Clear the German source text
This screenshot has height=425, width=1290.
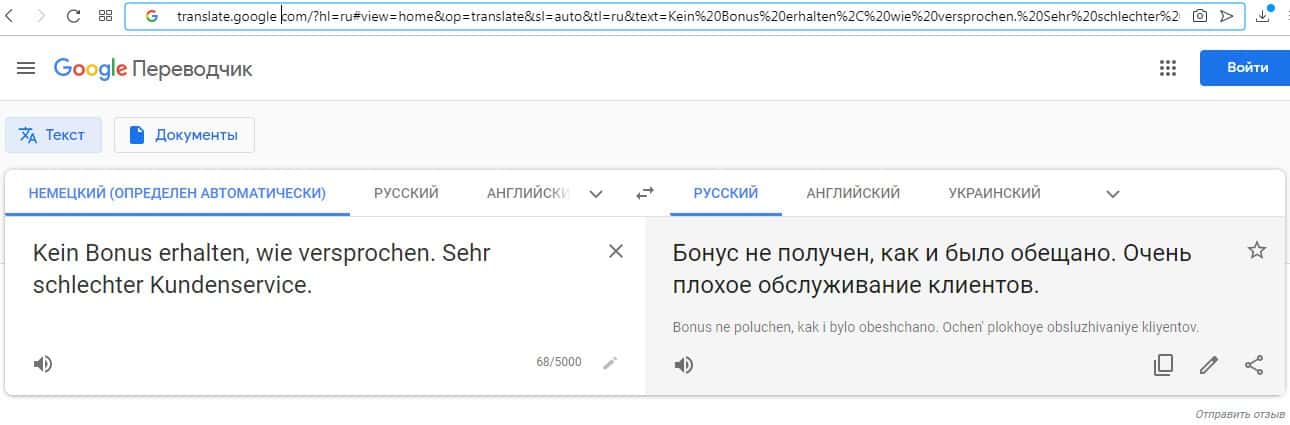pos(616,251)
